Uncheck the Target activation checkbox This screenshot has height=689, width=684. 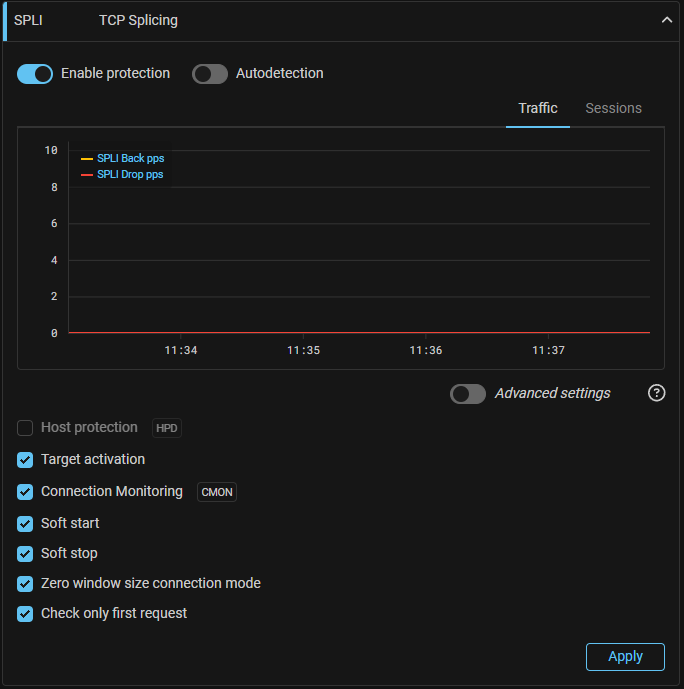point(25,460)
